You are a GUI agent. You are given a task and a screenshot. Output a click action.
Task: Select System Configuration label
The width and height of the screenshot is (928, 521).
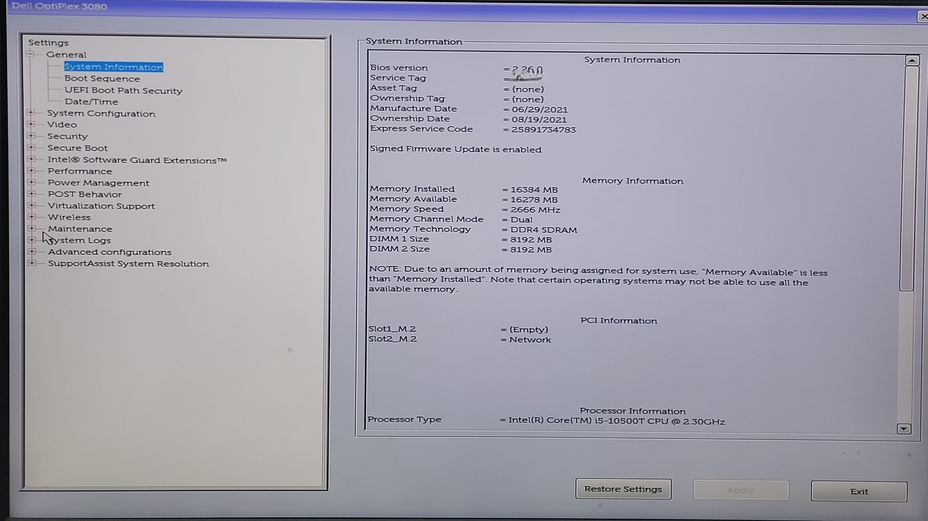click(x=101, y=113)
